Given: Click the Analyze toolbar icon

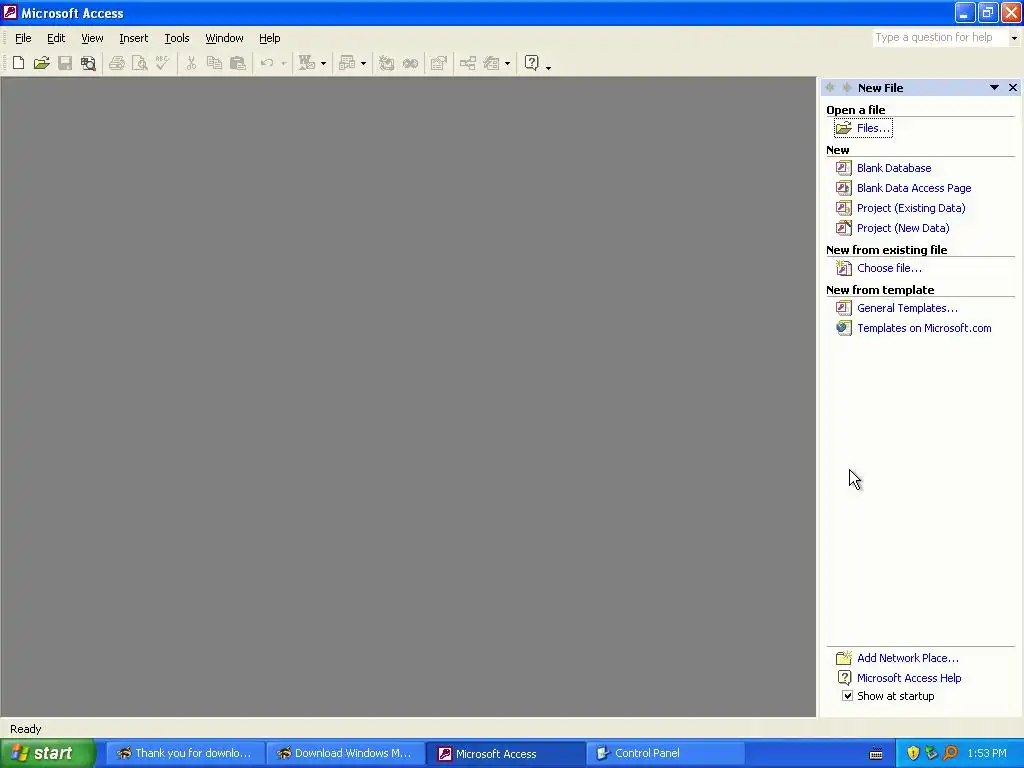Looking at the screenshot, I should click(x=347, y=63).
